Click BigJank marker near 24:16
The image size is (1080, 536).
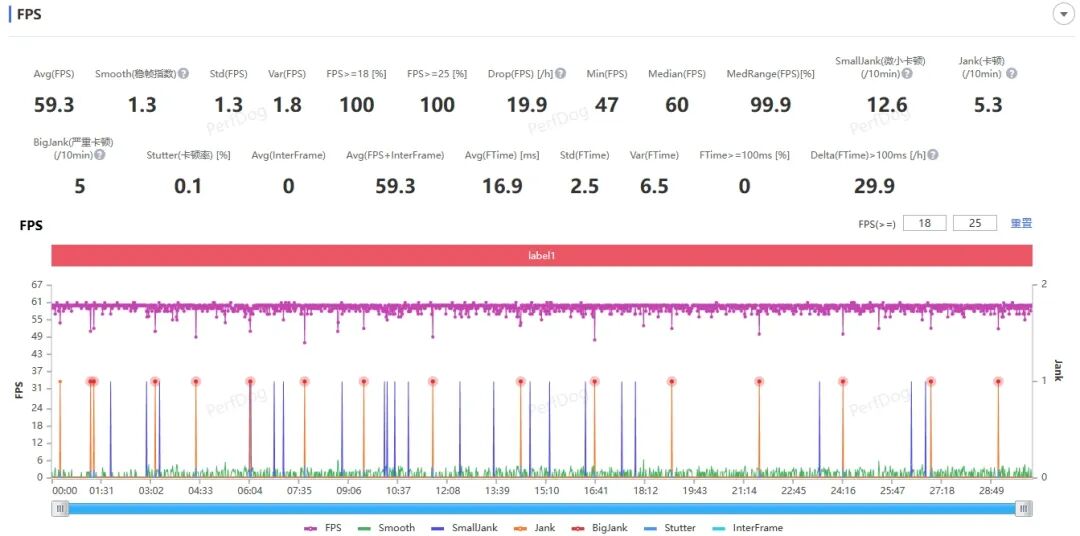point(842,381)
